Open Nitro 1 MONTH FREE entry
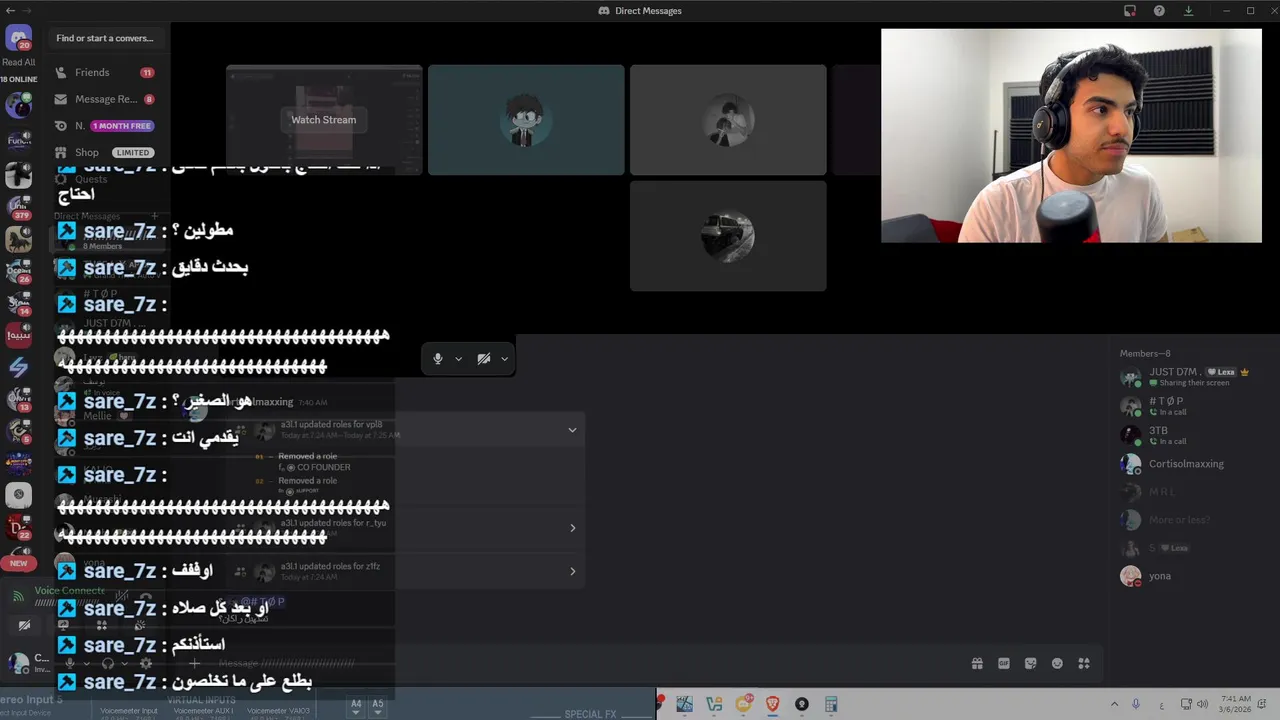Screen dimensions: 1280x720 pyautogui.click(x=105, y=126)
